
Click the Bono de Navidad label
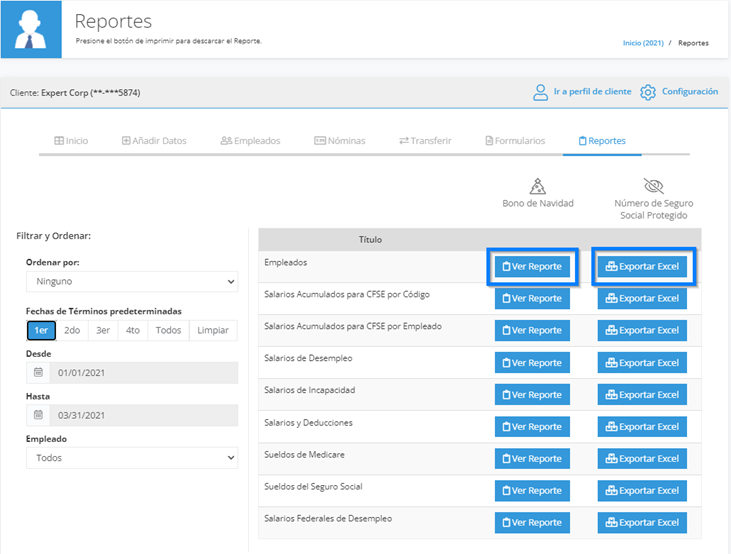[x=538, y=203]
